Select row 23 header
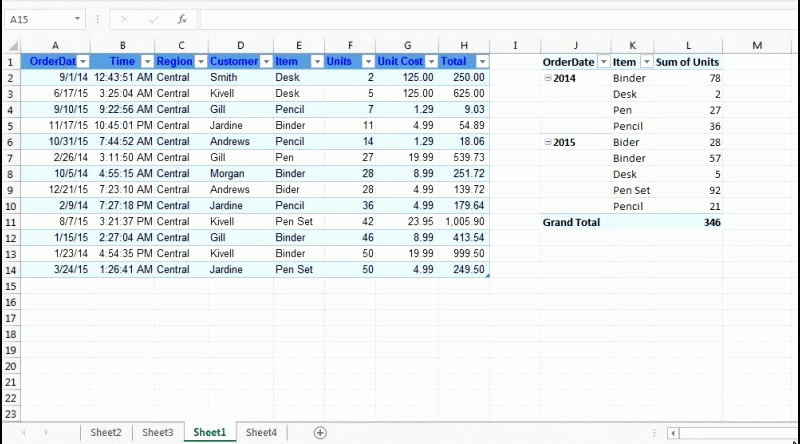 pos(11,414)
